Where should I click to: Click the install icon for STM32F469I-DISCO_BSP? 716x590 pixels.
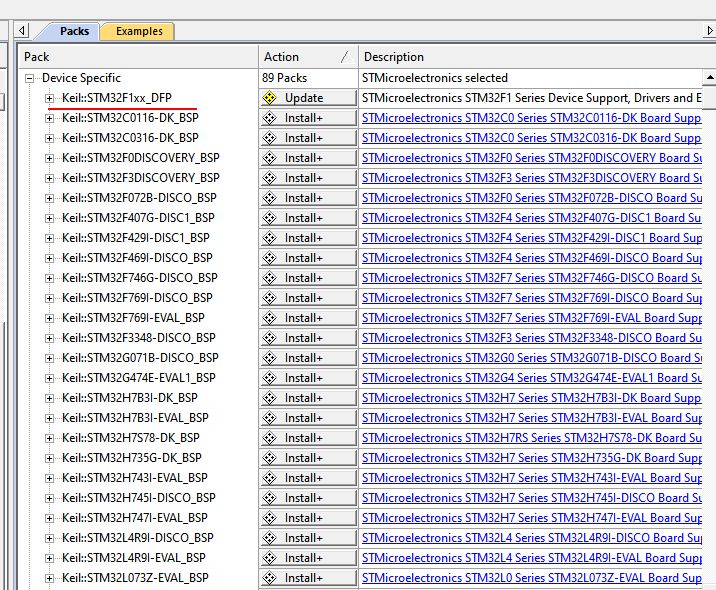[x=269, y=258]
